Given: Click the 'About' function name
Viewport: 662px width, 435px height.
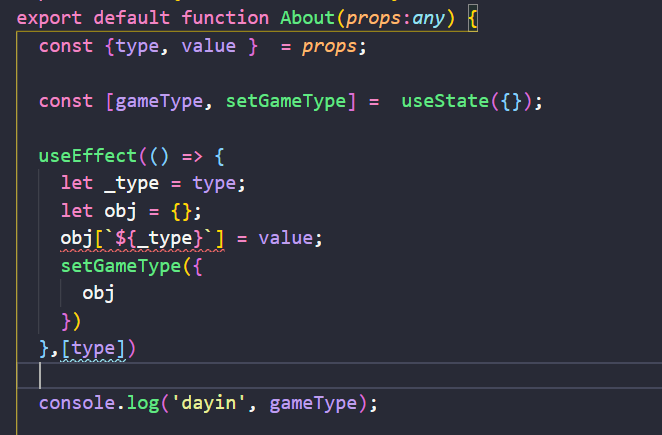Looking at the screenshot, I should coord(307,18).
